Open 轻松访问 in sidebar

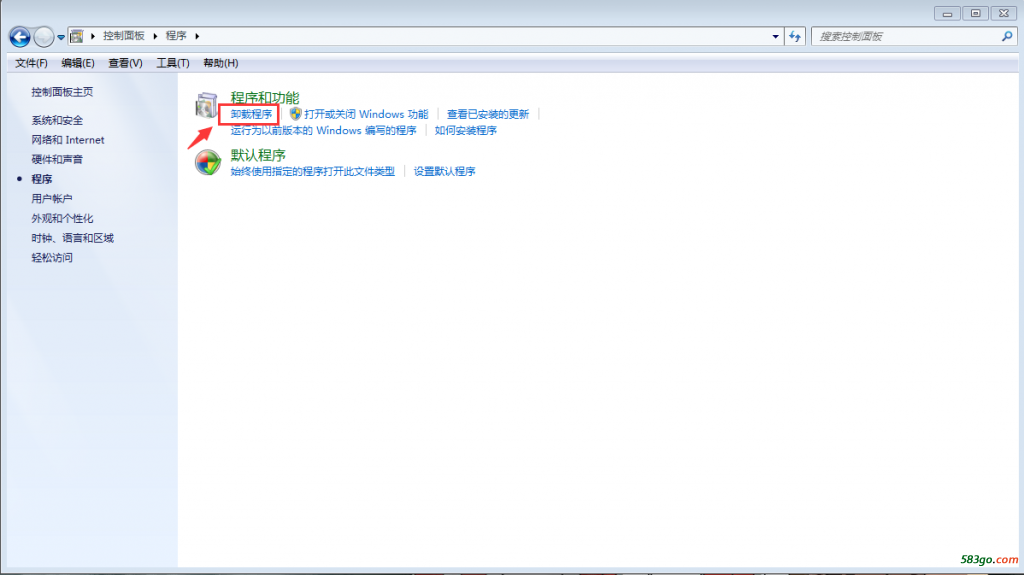tap(52, 257)
